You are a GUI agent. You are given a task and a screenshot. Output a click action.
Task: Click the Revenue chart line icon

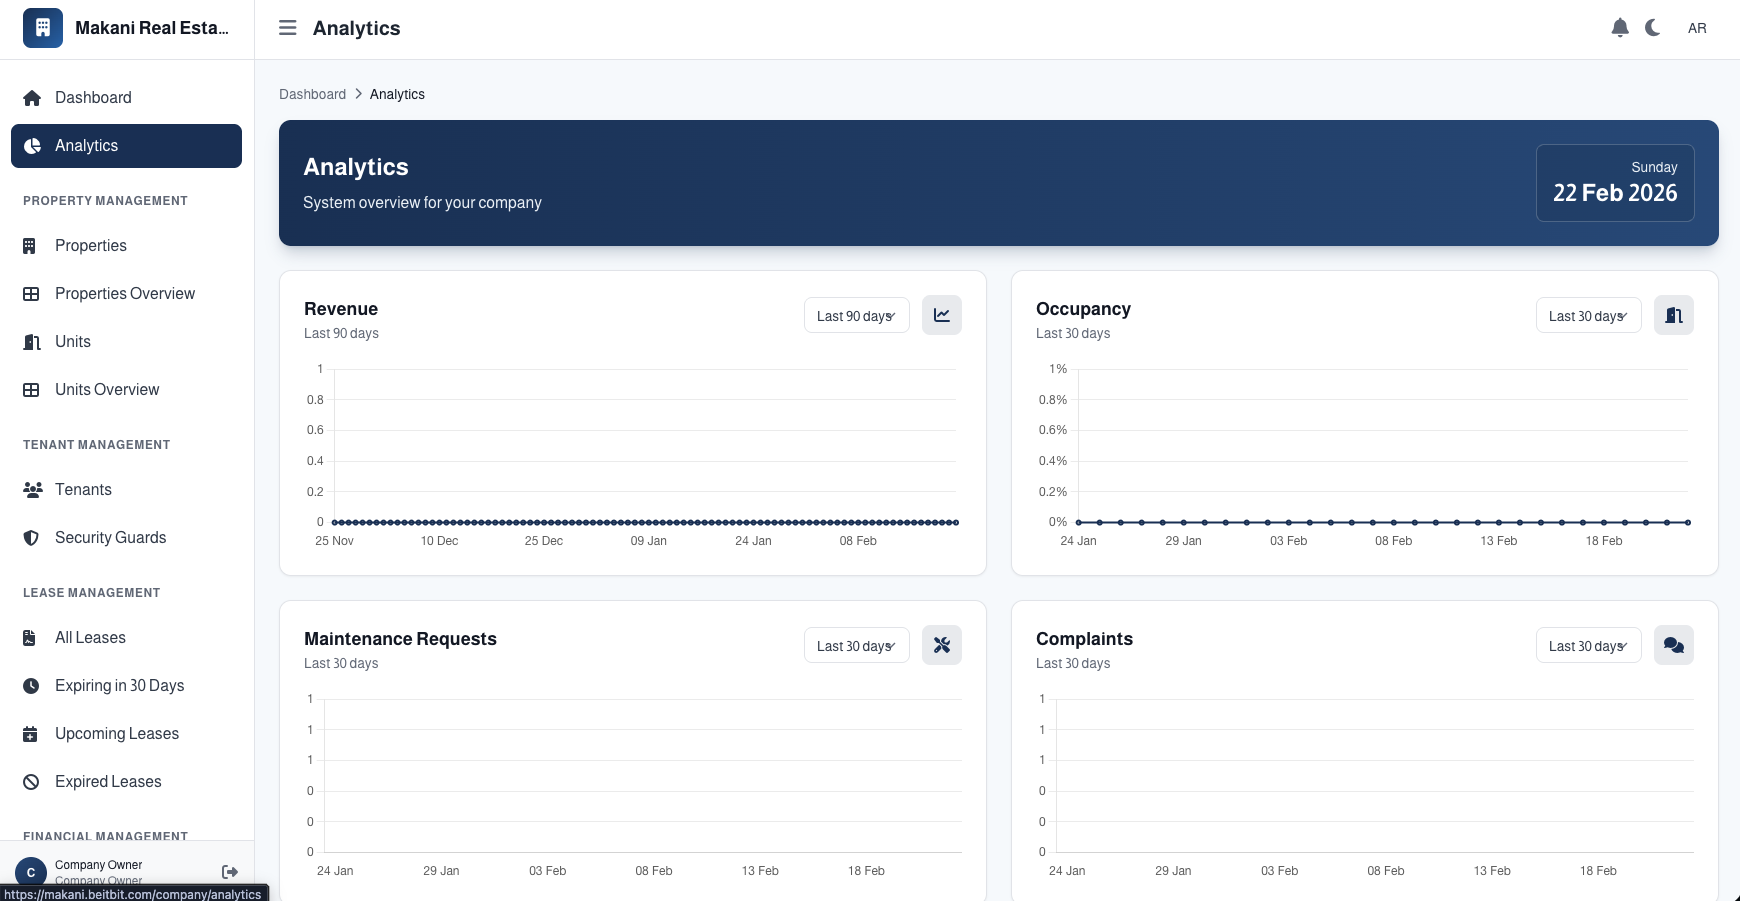pyautogui.click(x=942, y=315)
